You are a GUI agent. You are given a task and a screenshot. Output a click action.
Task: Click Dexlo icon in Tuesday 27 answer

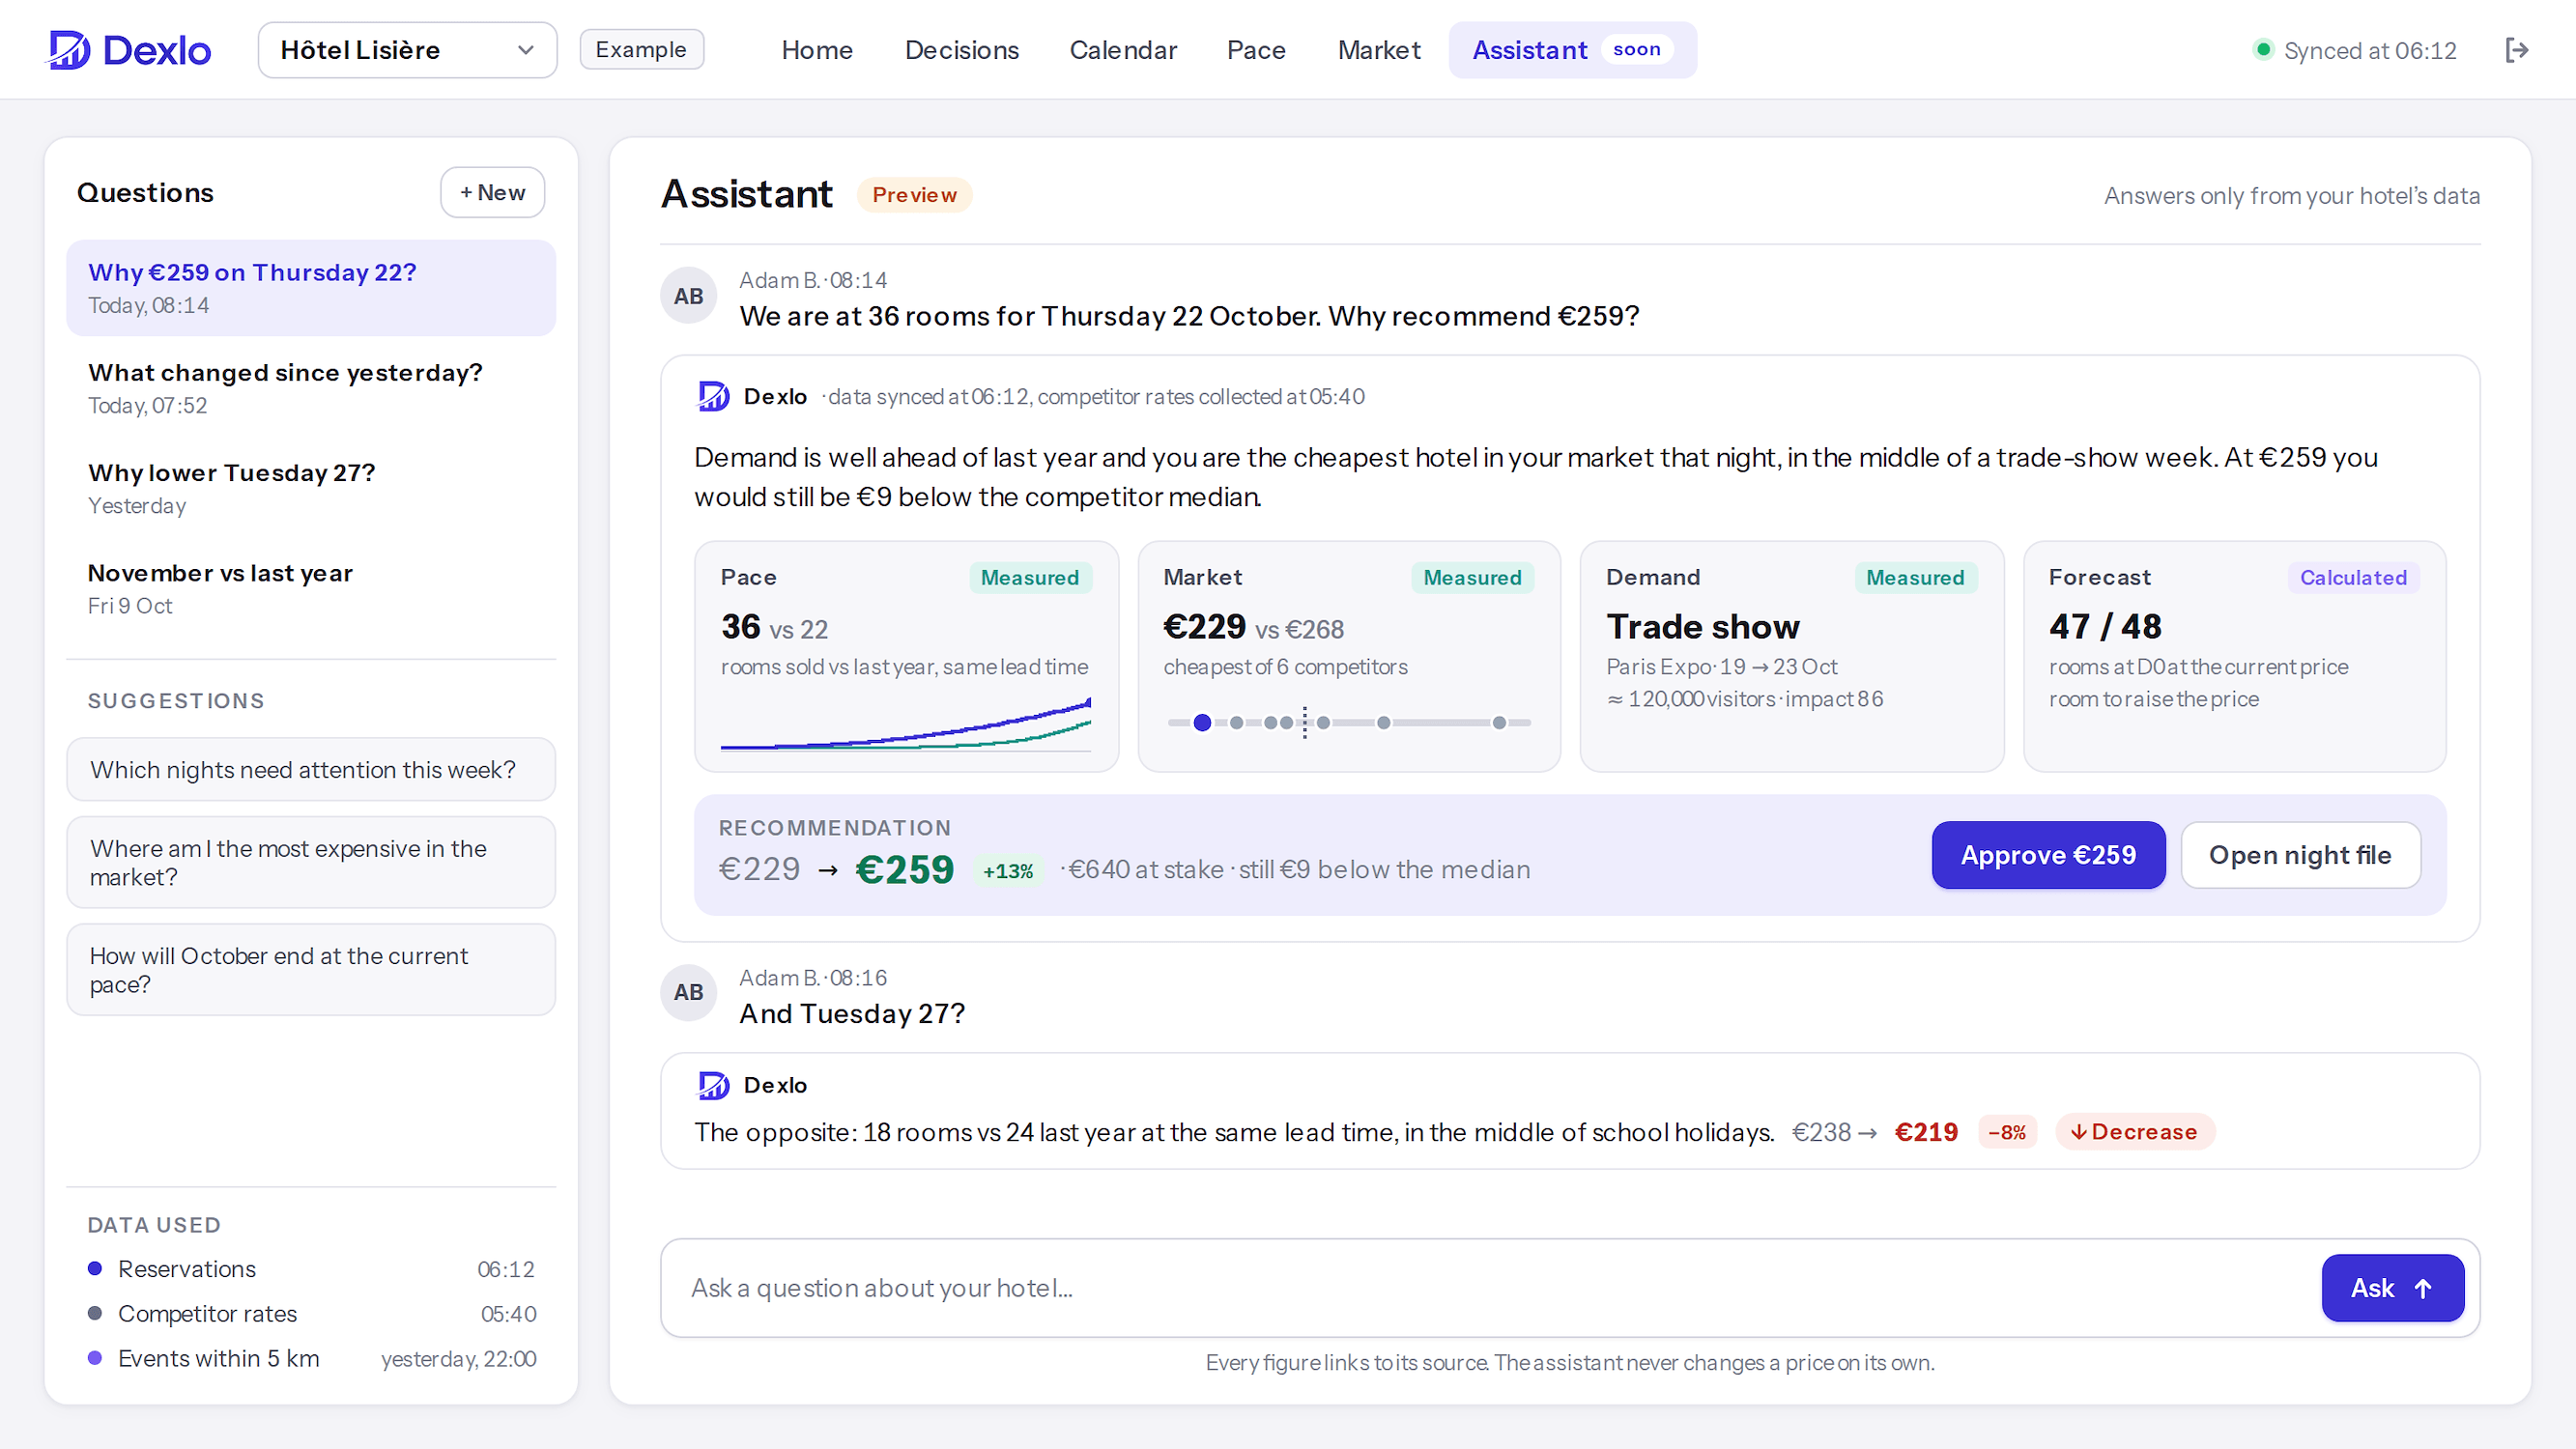coord(713,1085)
